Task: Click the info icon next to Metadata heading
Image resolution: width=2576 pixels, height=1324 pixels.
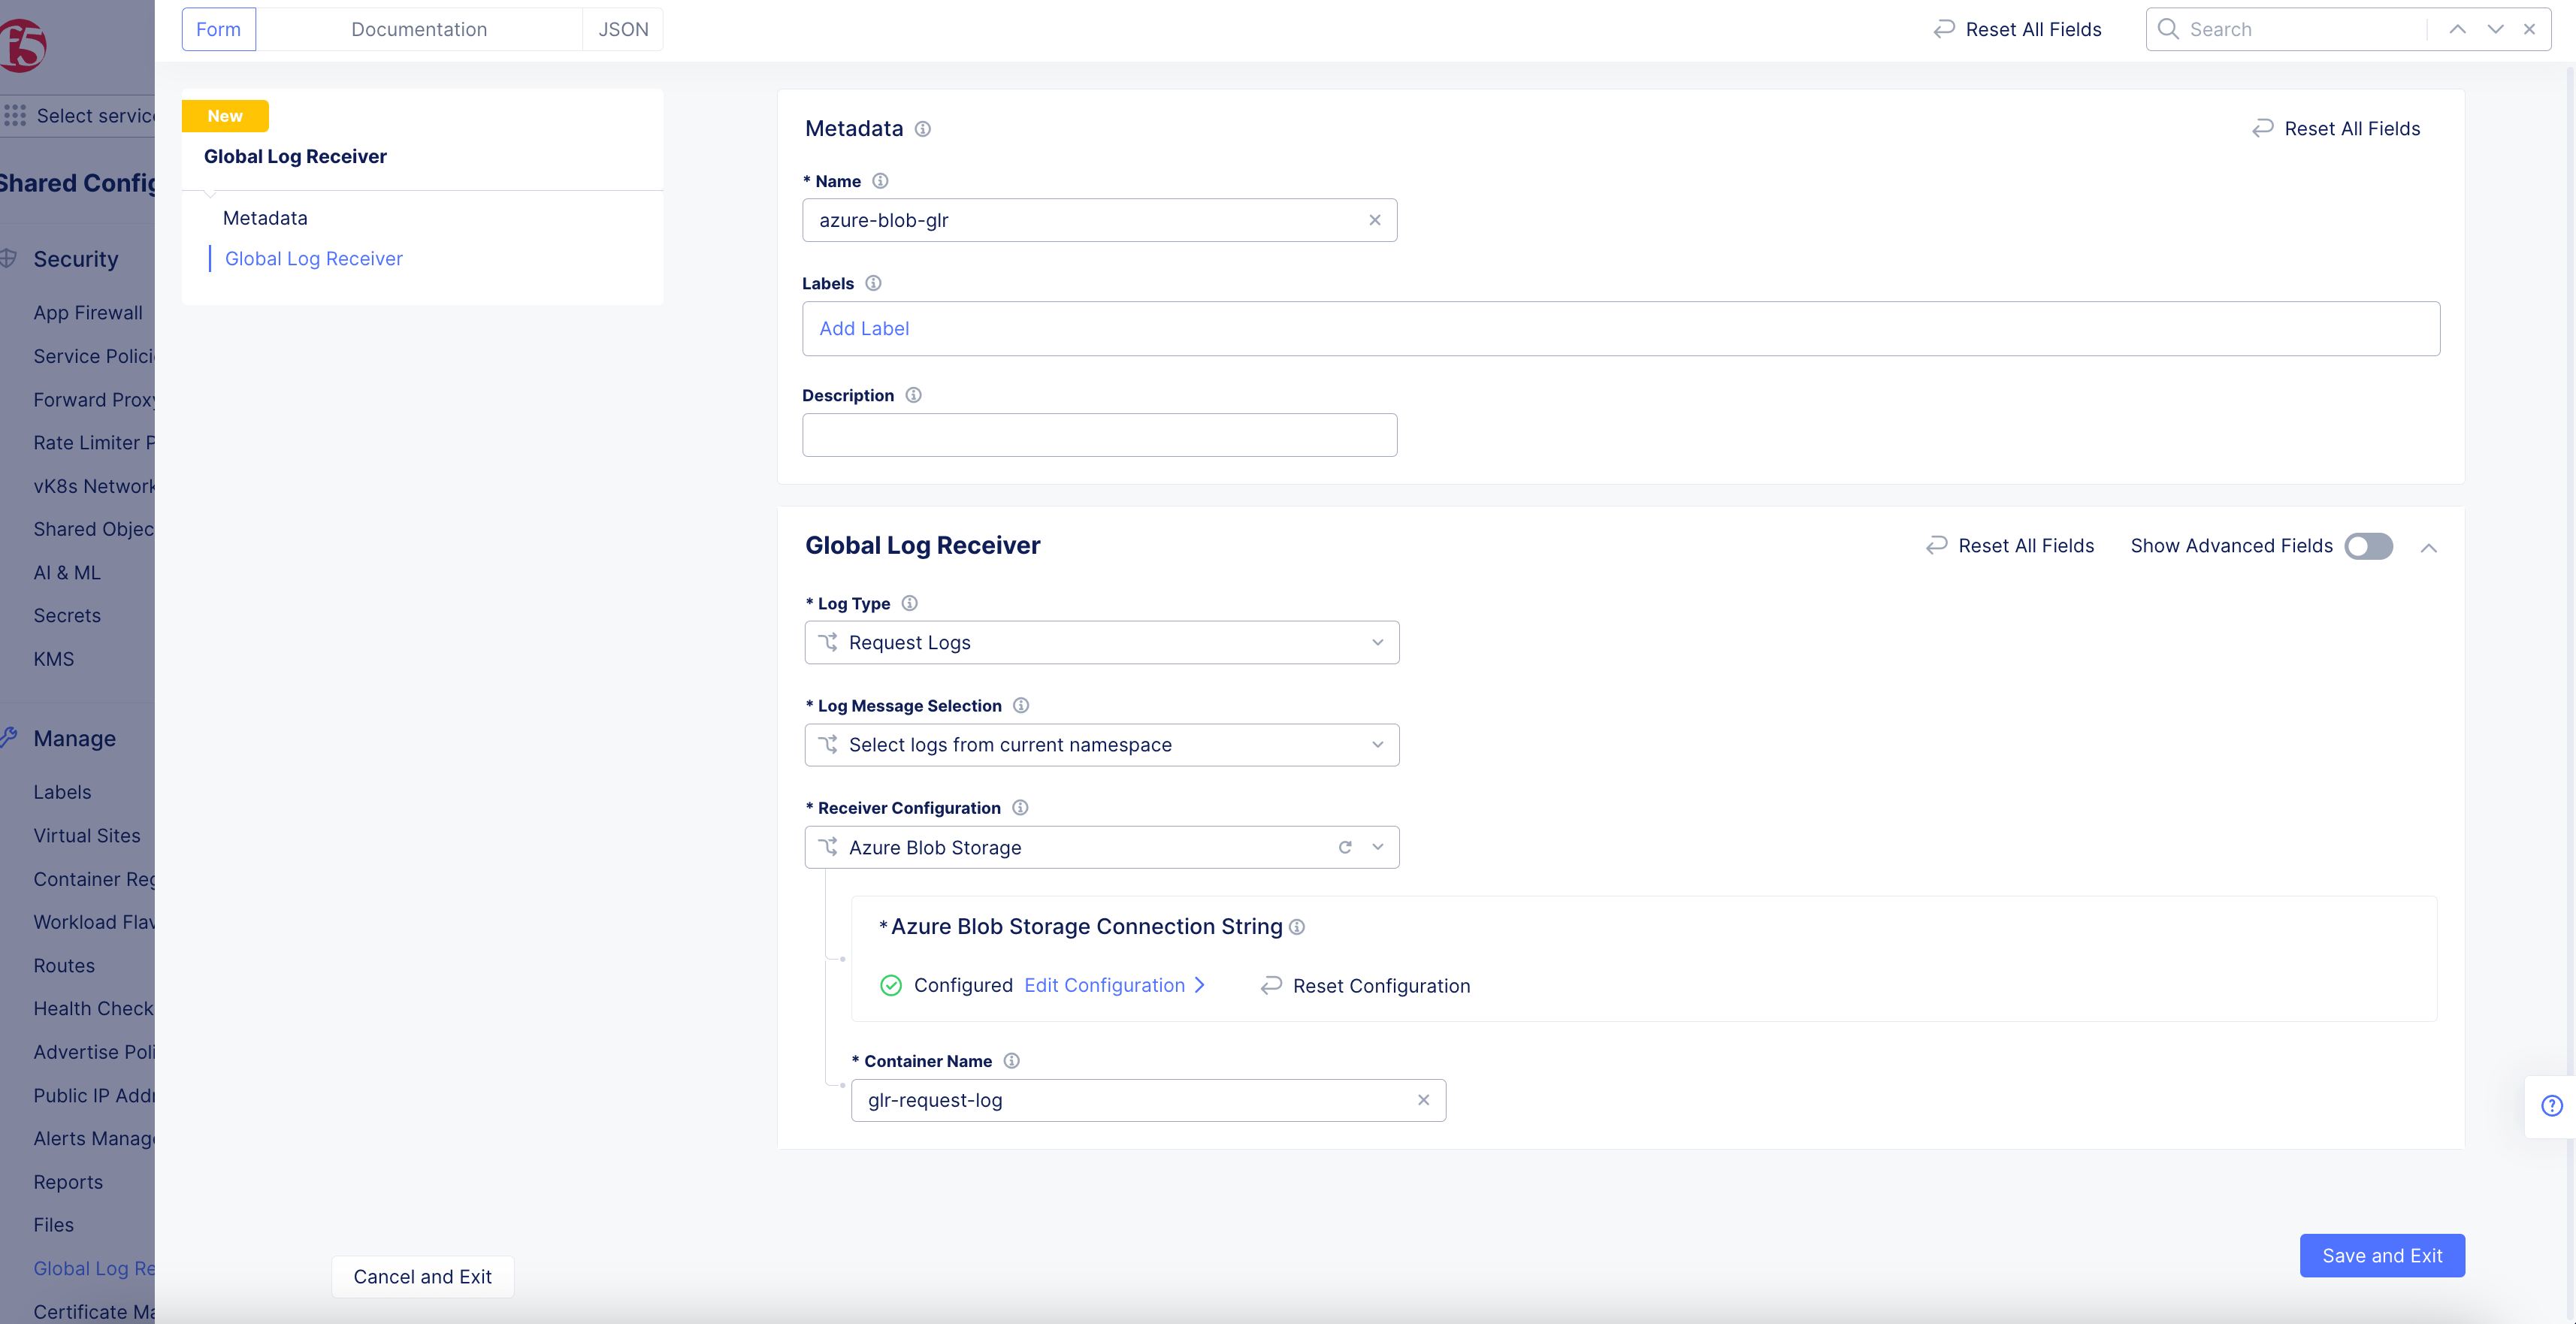Action: pos(923,129)
